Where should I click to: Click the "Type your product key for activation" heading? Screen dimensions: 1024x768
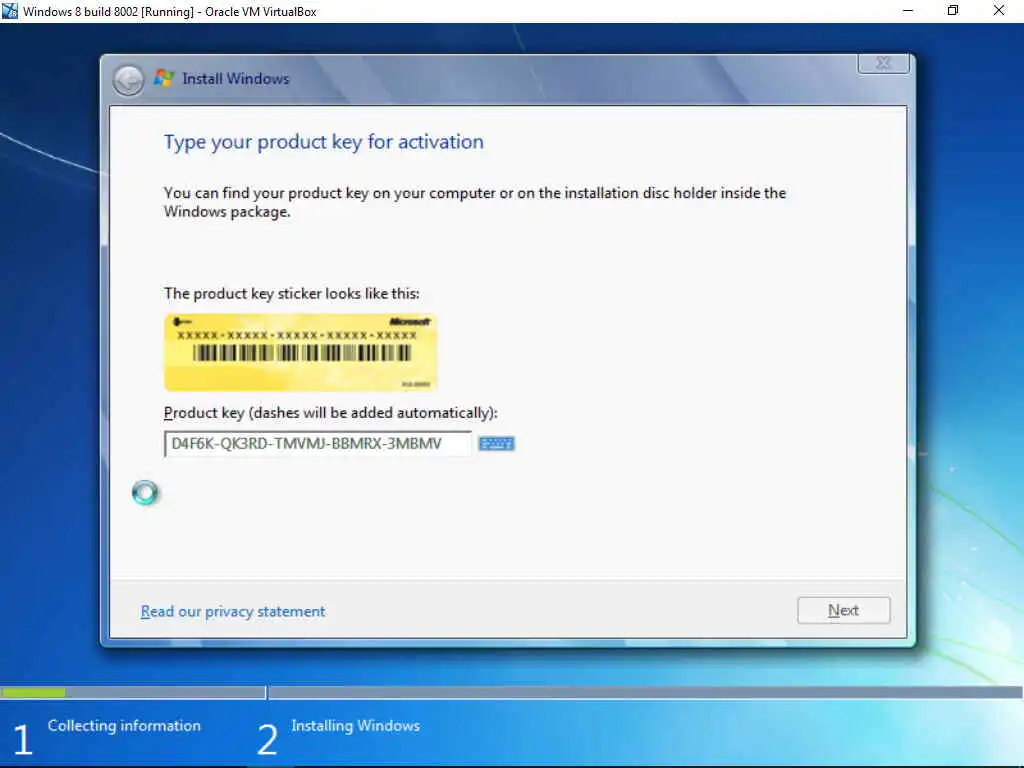(x=323, y=142)
